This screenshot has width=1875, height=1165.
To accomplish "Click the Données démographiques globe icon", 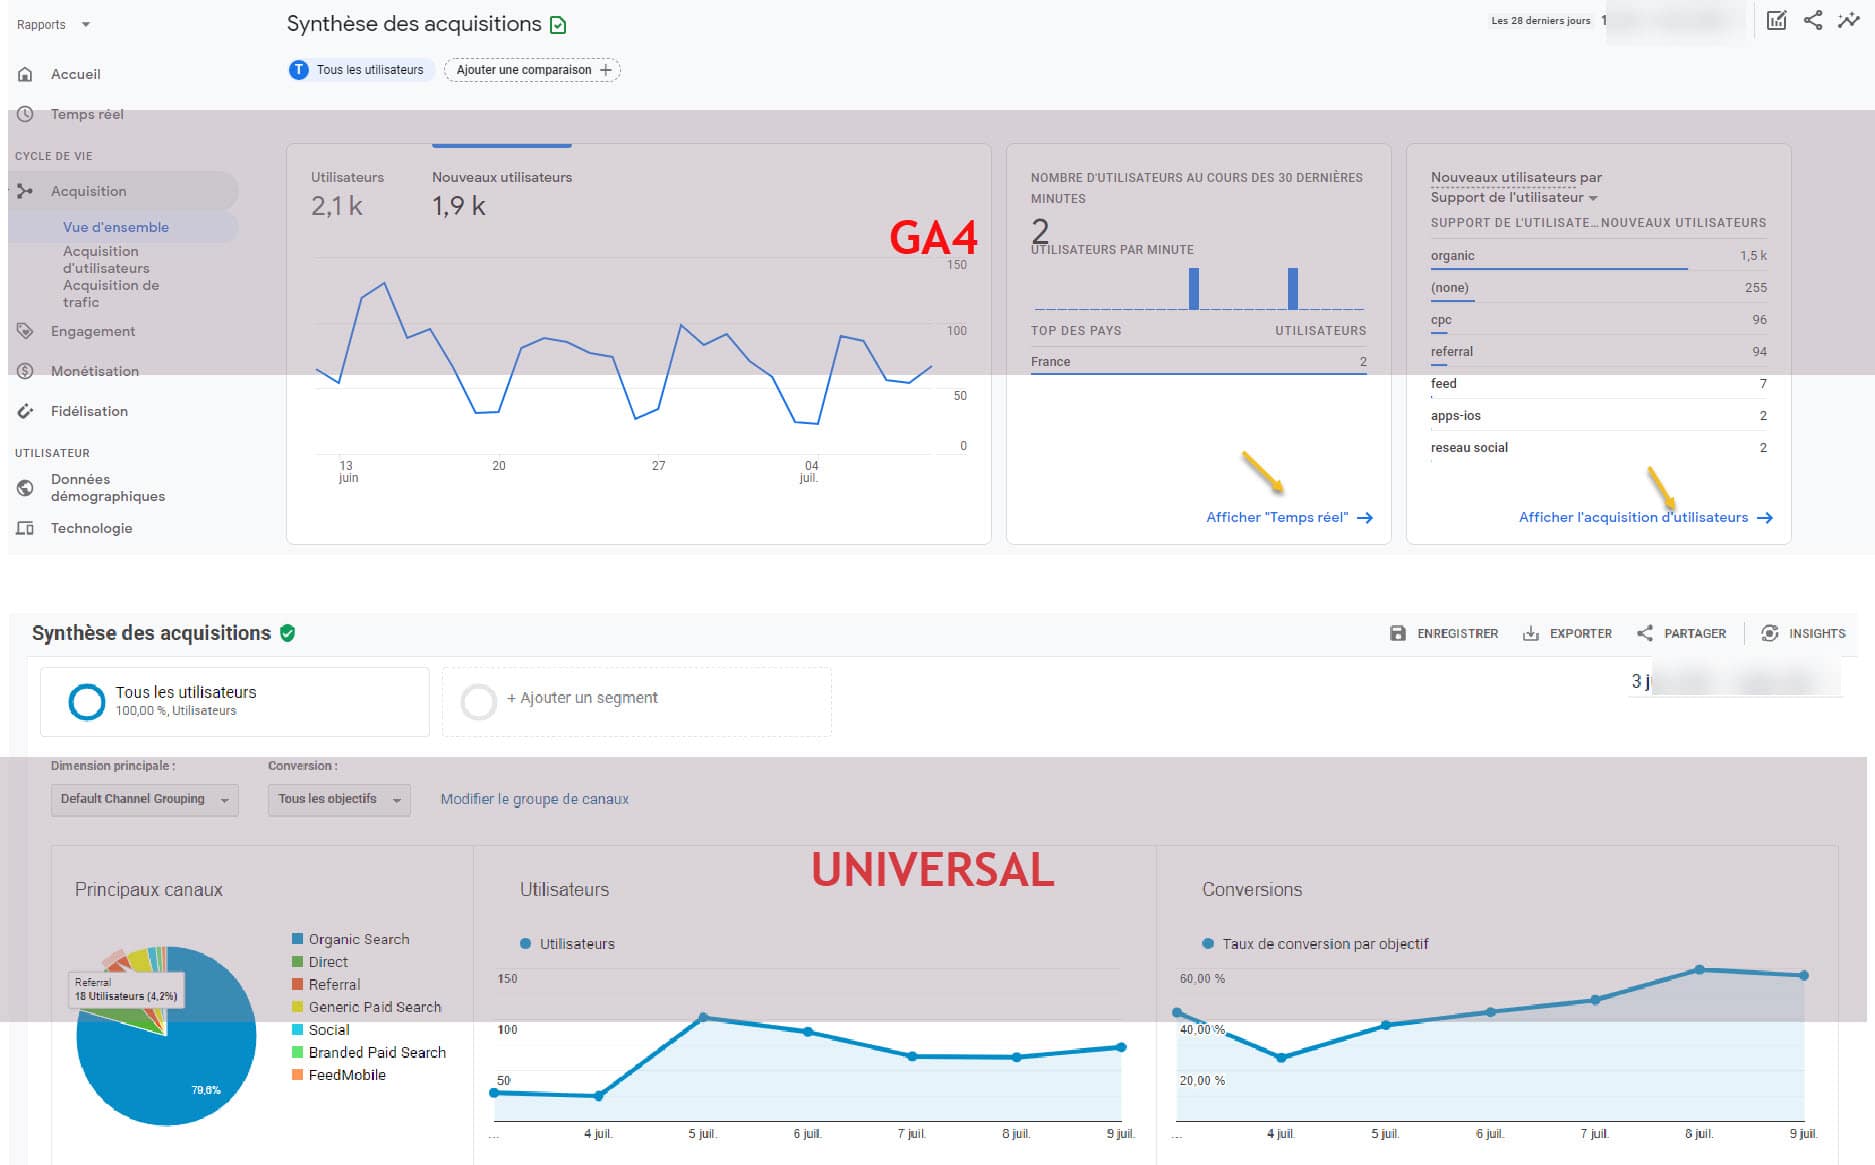I will point(26,488).
